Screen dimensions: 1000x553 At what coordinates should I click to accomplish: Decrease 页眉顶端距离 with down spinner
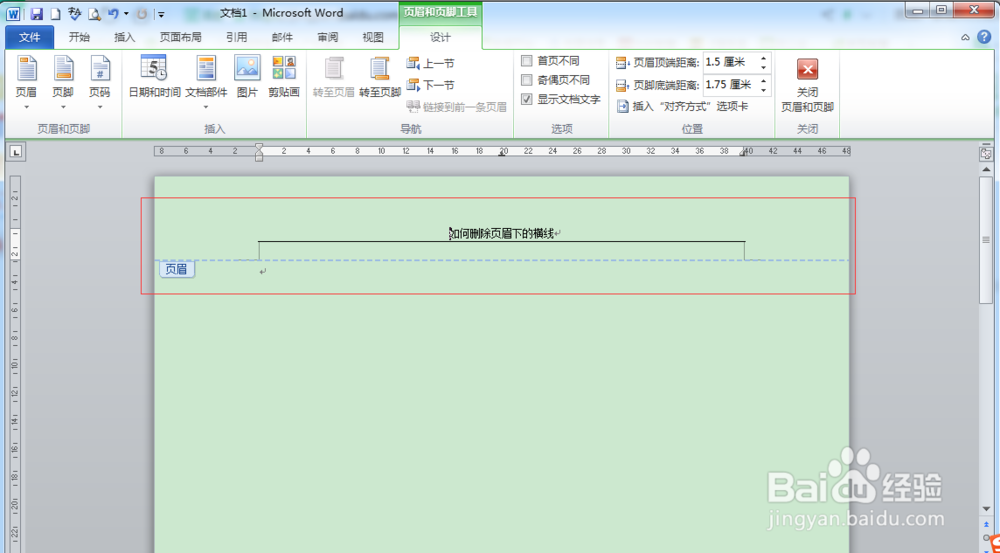click(763, 68)
